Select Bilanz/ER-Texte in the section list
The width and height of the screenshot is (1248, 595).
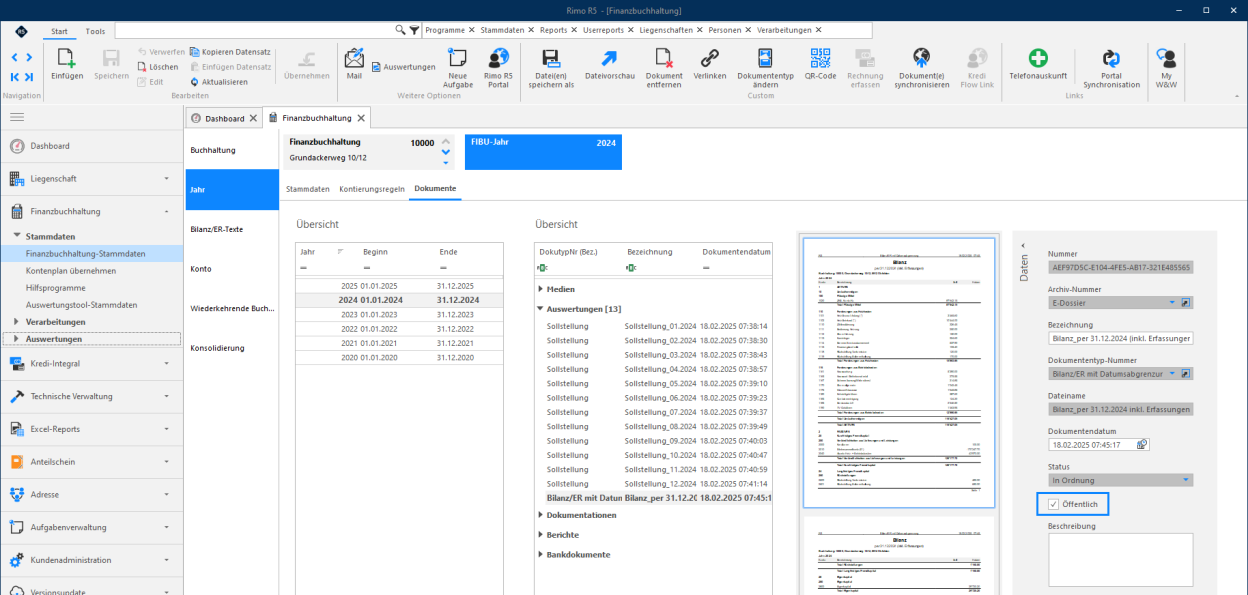coord(232,229)
